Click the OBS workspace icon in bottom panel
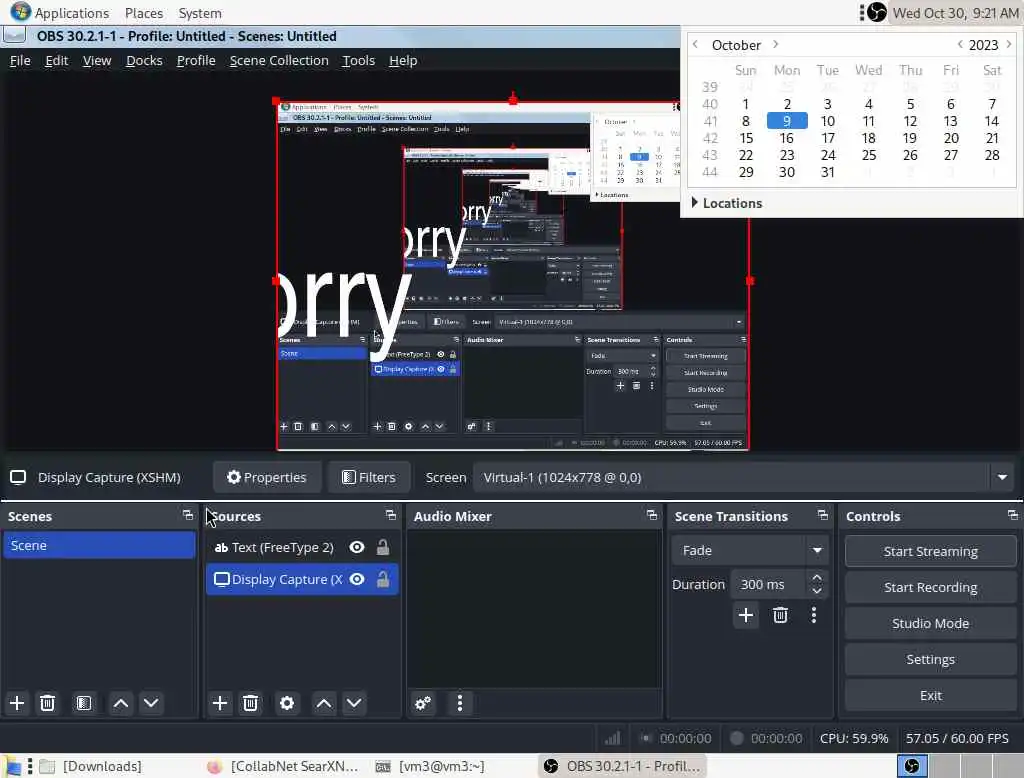Image resolution: width=1024 pixels, height=778 pixels. (x=912, y=766)
